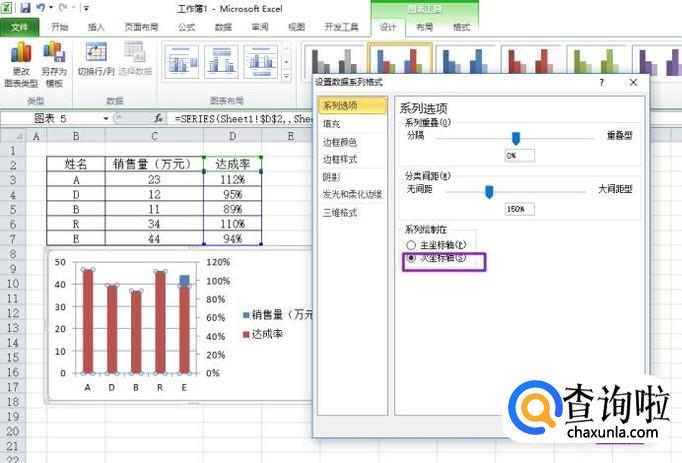Click the gap width 150% input field
The width and height of the screenshot is (682, 463).
521,209
